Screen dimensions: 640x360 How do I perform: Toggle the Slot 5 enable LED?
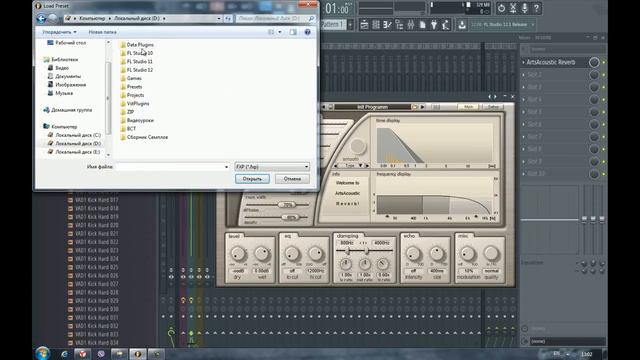coord(604,112)
